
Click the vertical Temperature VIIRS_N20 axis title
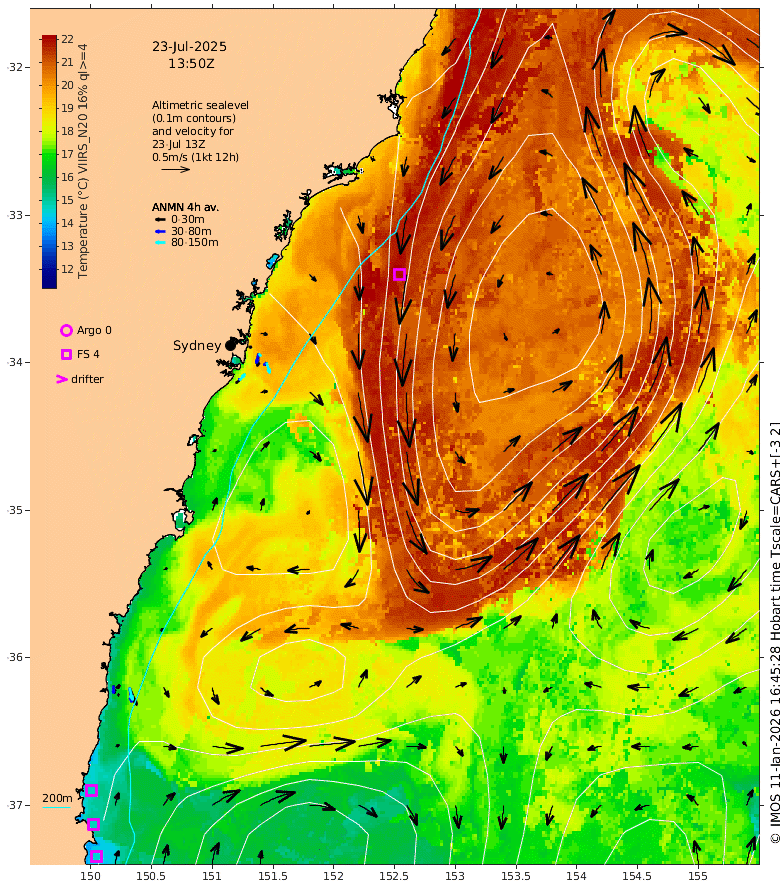click(x=83, y=161)
